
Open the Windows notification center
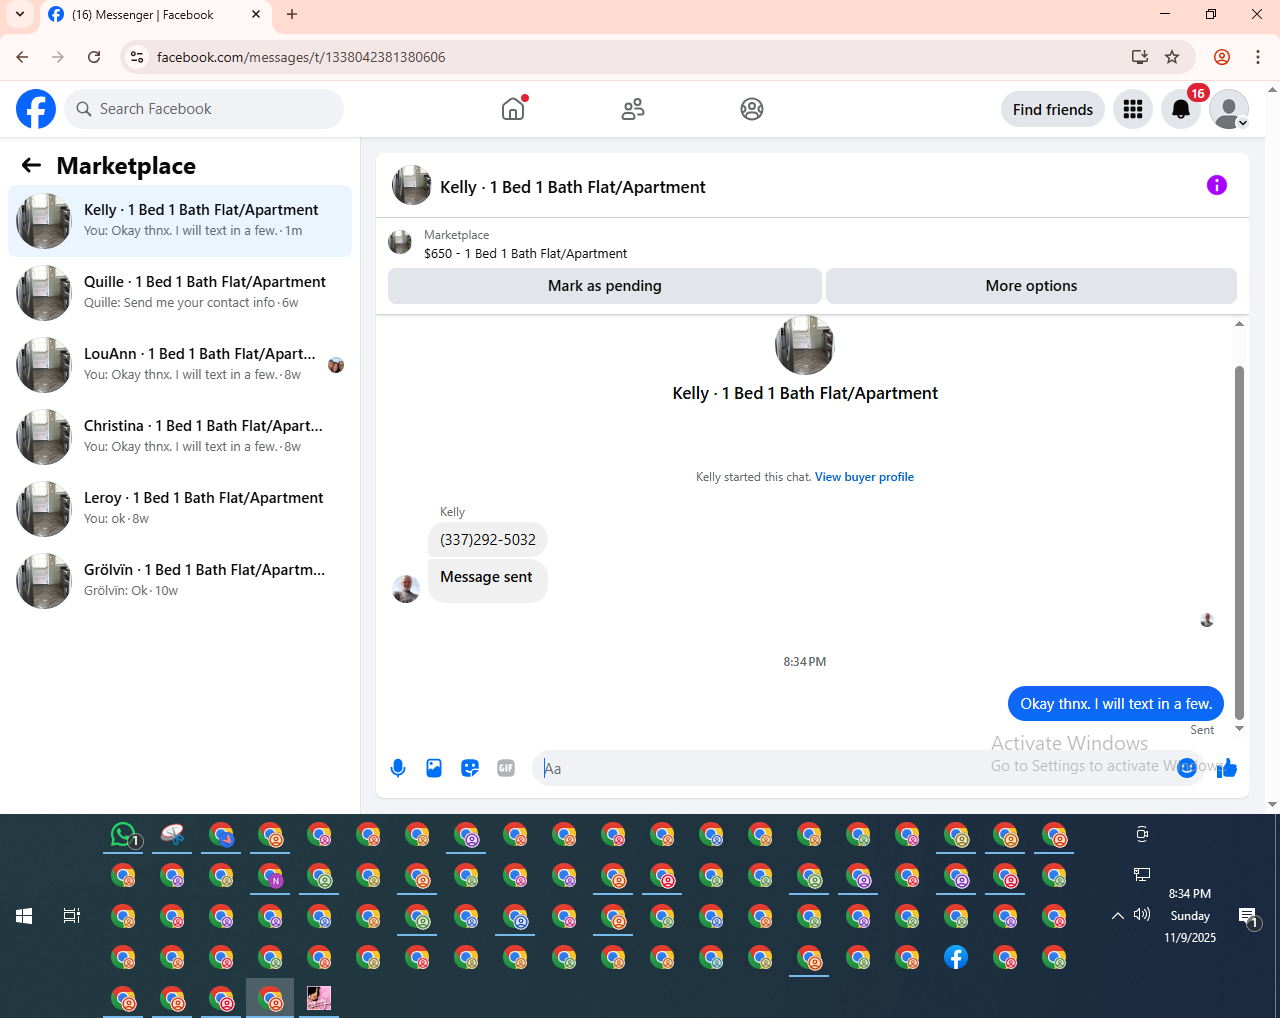point(1248,916)
